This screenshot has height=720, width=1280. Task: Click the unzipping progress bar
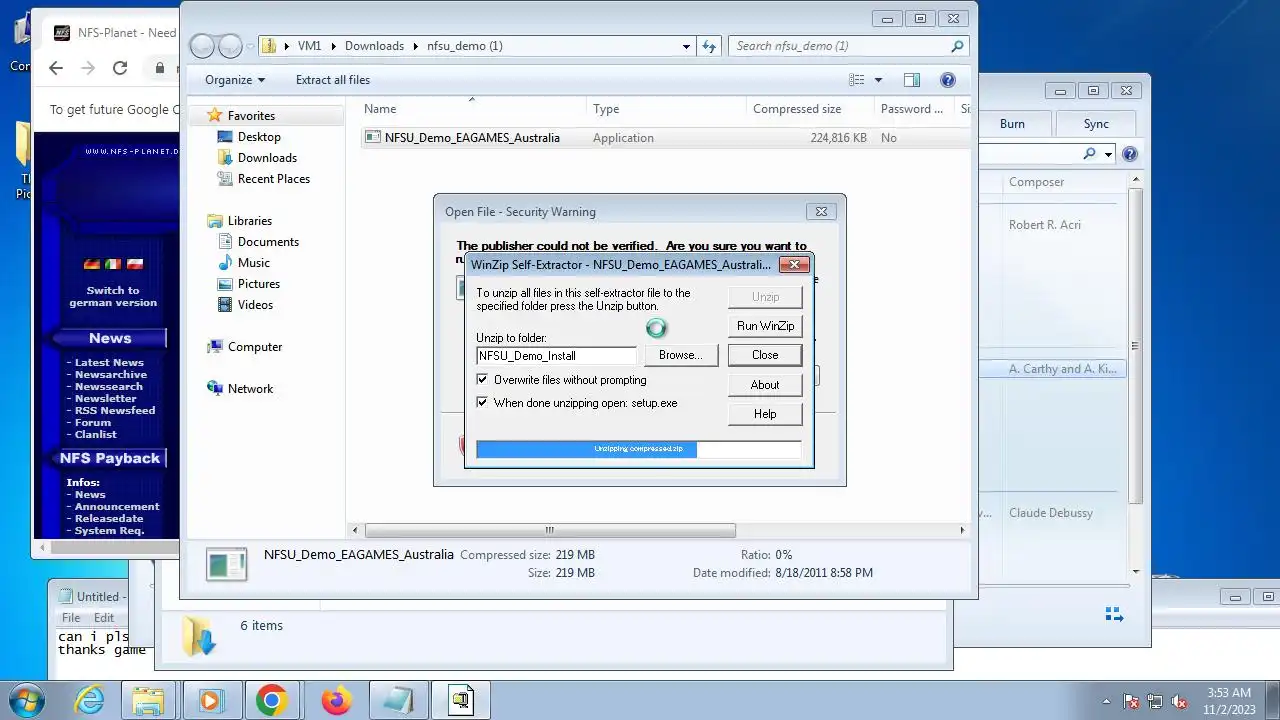[638, 449]
